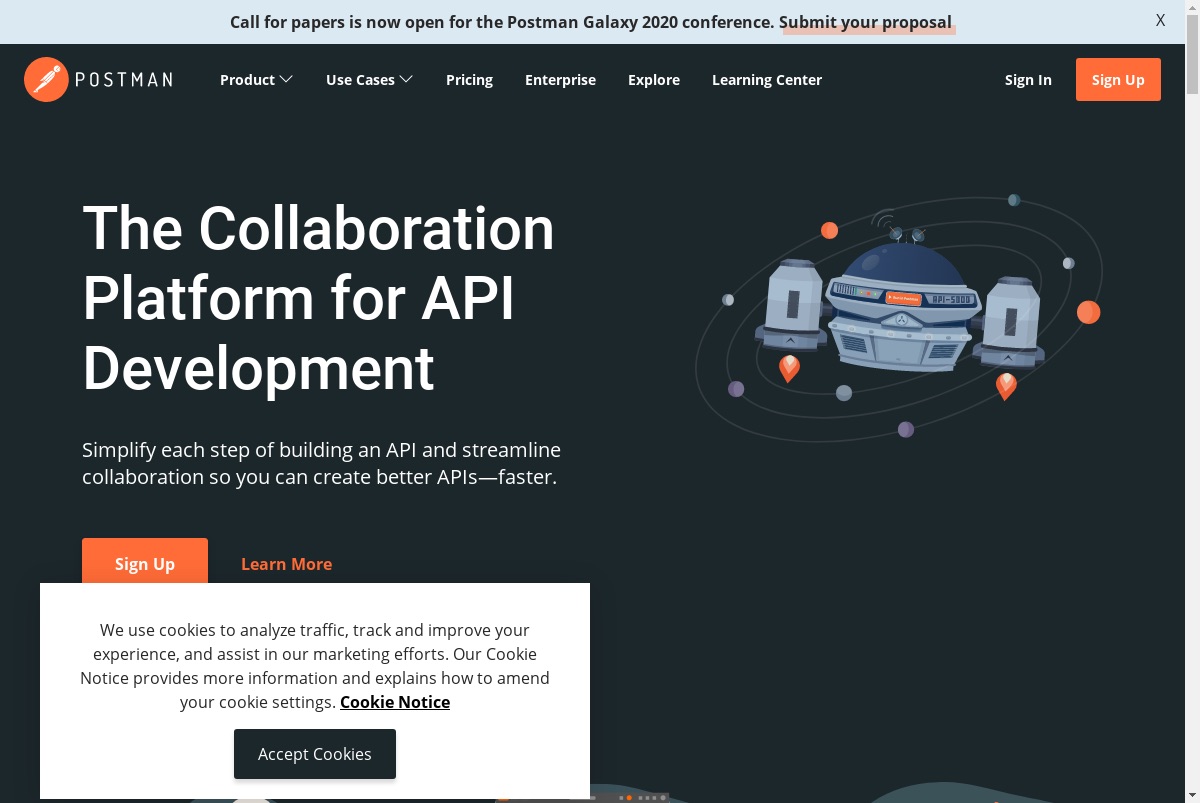Open the Explore menu item

654,80
